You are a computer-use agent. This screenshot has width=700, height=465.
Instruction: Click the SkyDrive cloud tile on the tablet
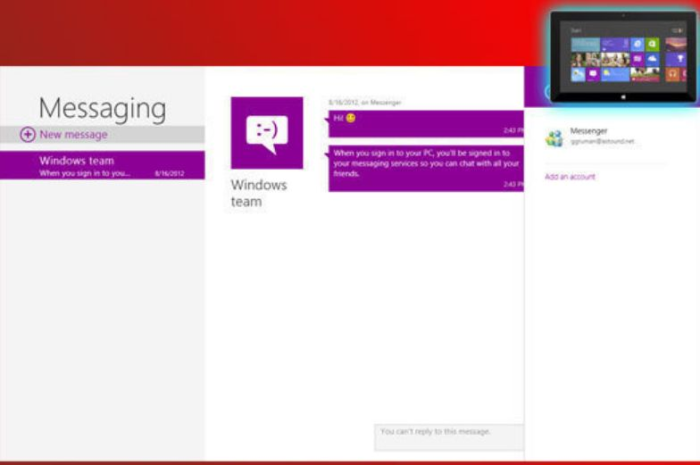coord(652,59)
